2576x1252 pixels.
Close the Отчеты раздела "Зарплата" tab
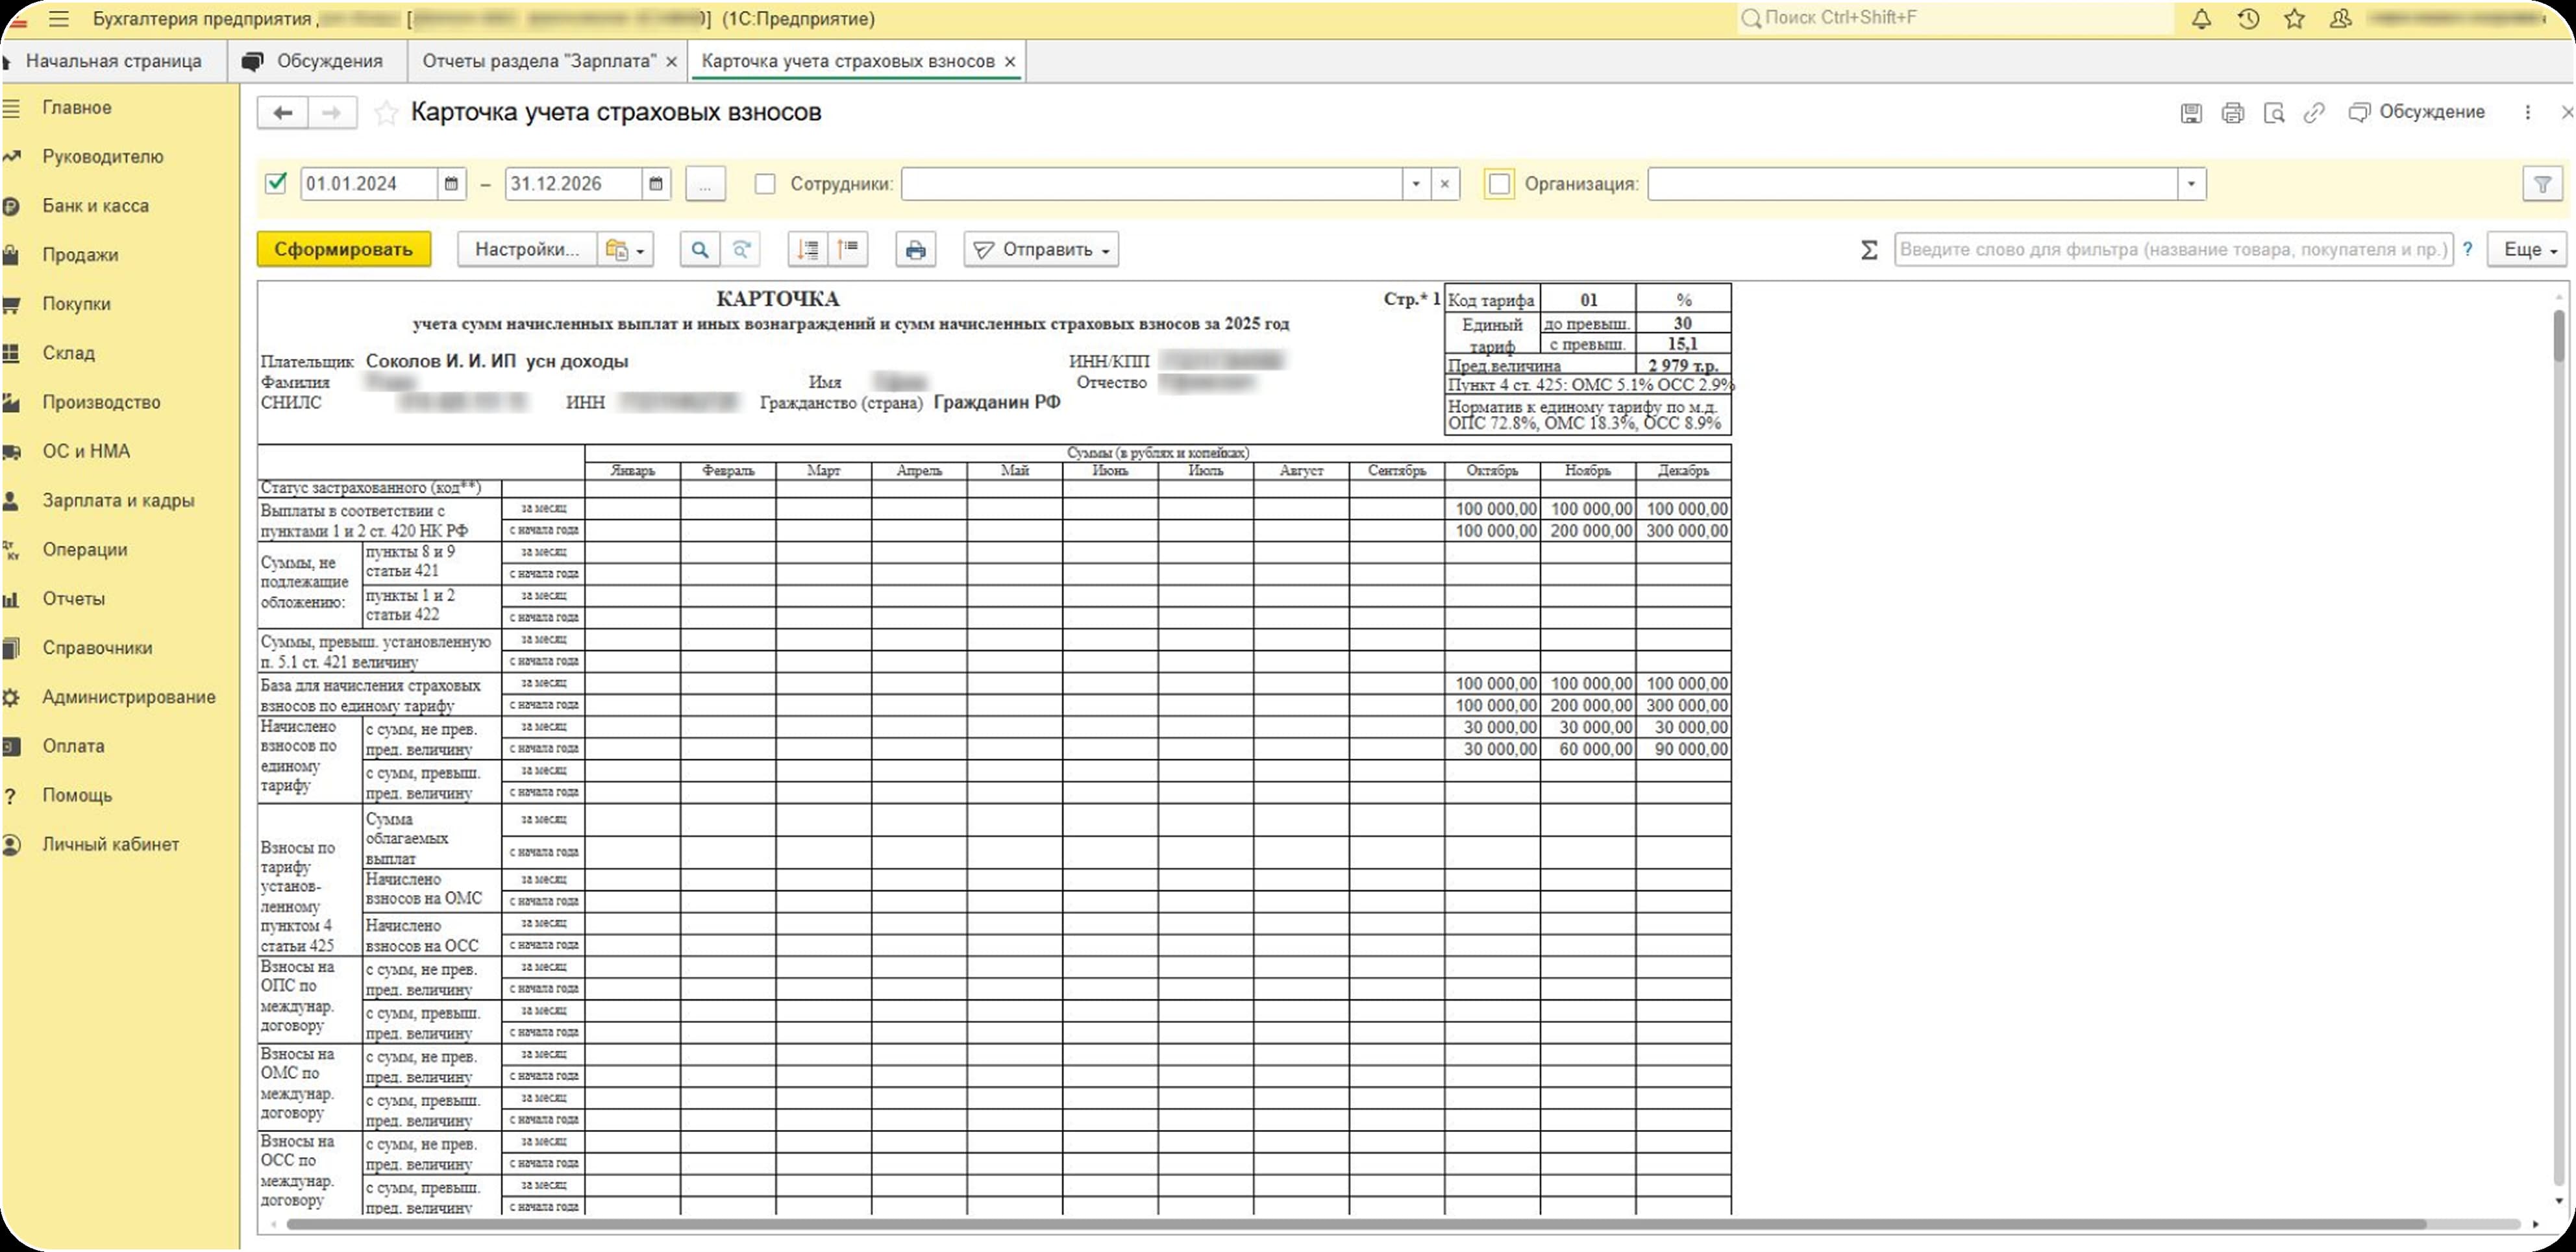(672, 62)
